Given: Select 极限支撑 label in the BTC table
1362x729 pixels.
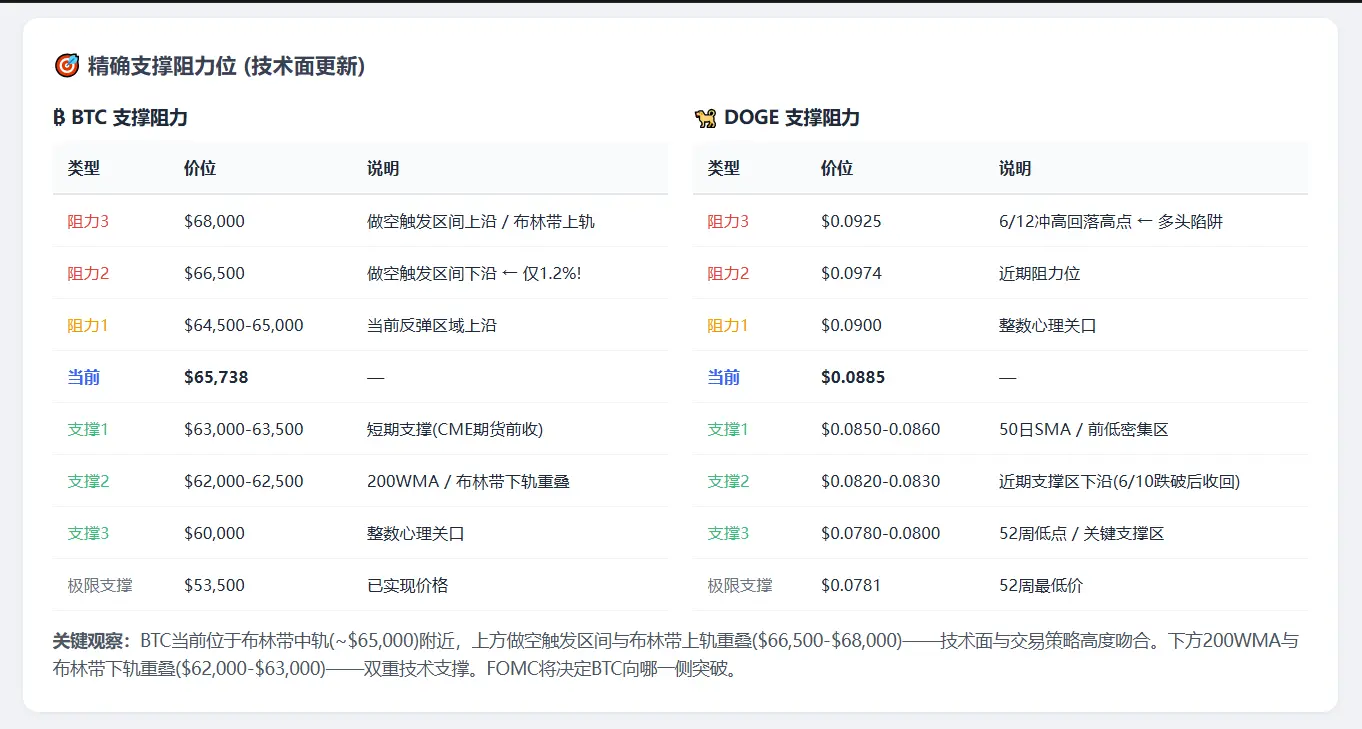Looking at the screenshot, I should [100, 585].
